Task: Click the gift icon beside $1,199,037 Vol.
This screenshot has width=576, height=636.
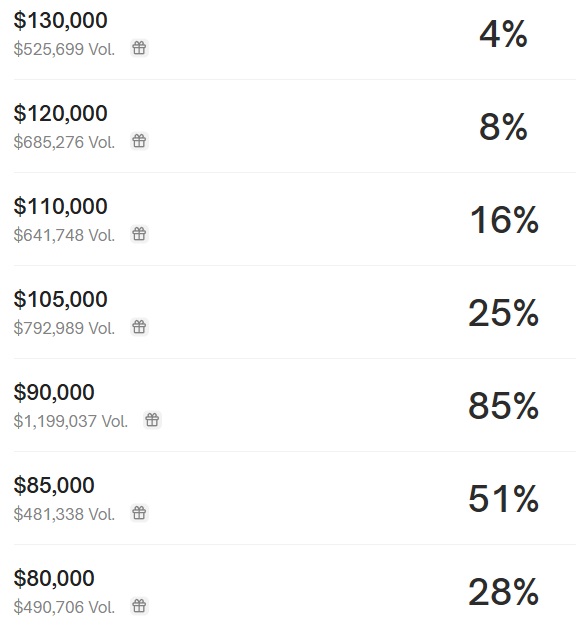Action: (x=152, y=420)
